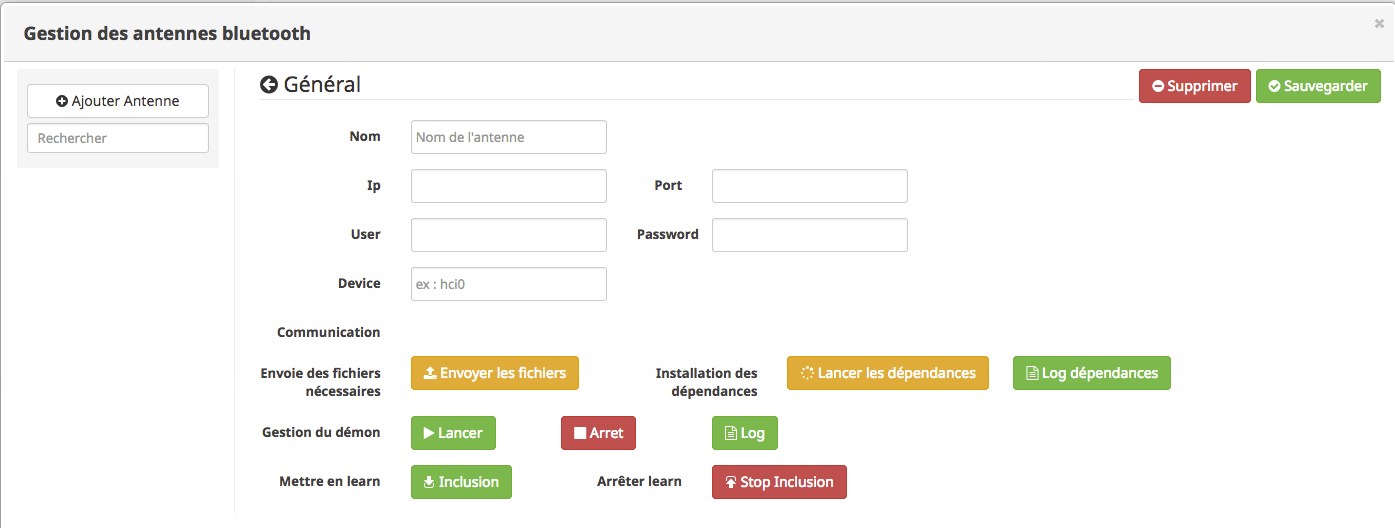Send files with Envoyer les fichiers

coord(495,373)
